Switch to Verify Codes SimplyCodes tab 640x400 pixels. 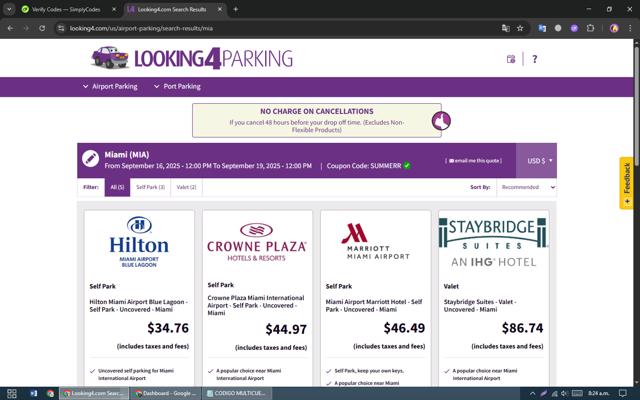tap(66, 9)
